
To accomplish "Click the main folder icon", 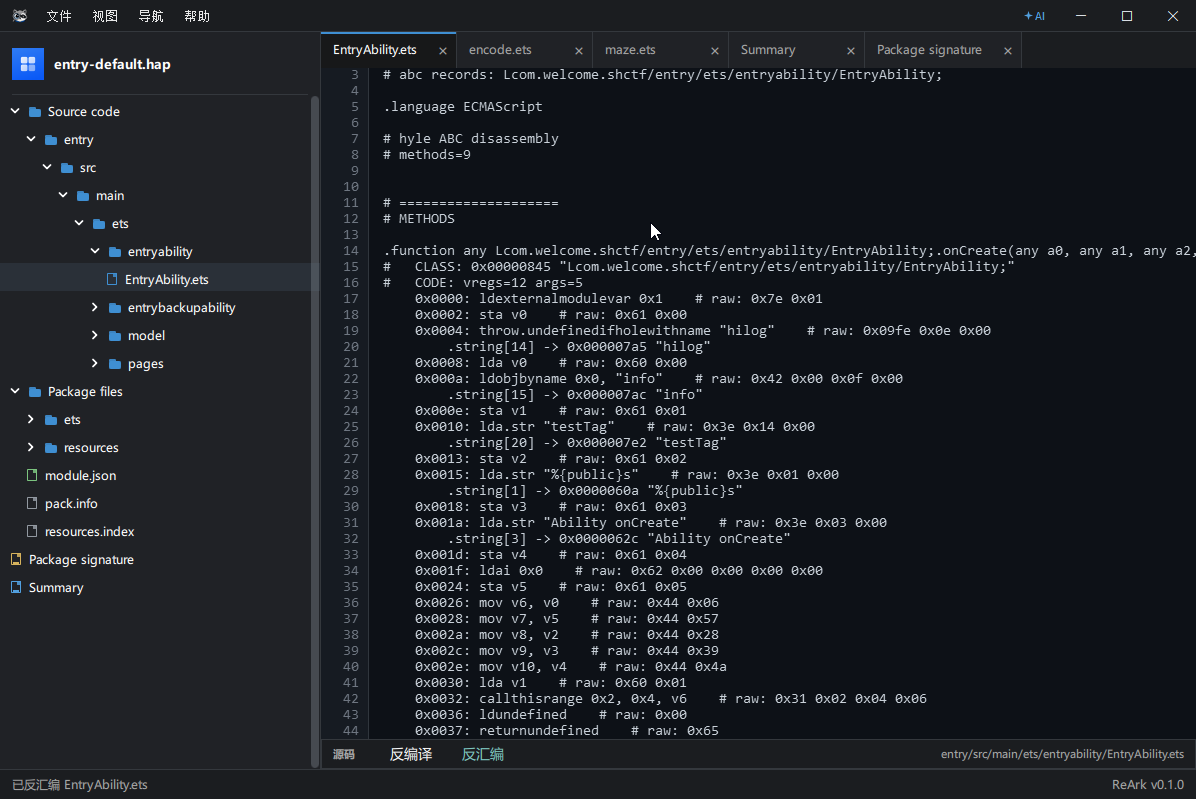I will click(83, 196).
